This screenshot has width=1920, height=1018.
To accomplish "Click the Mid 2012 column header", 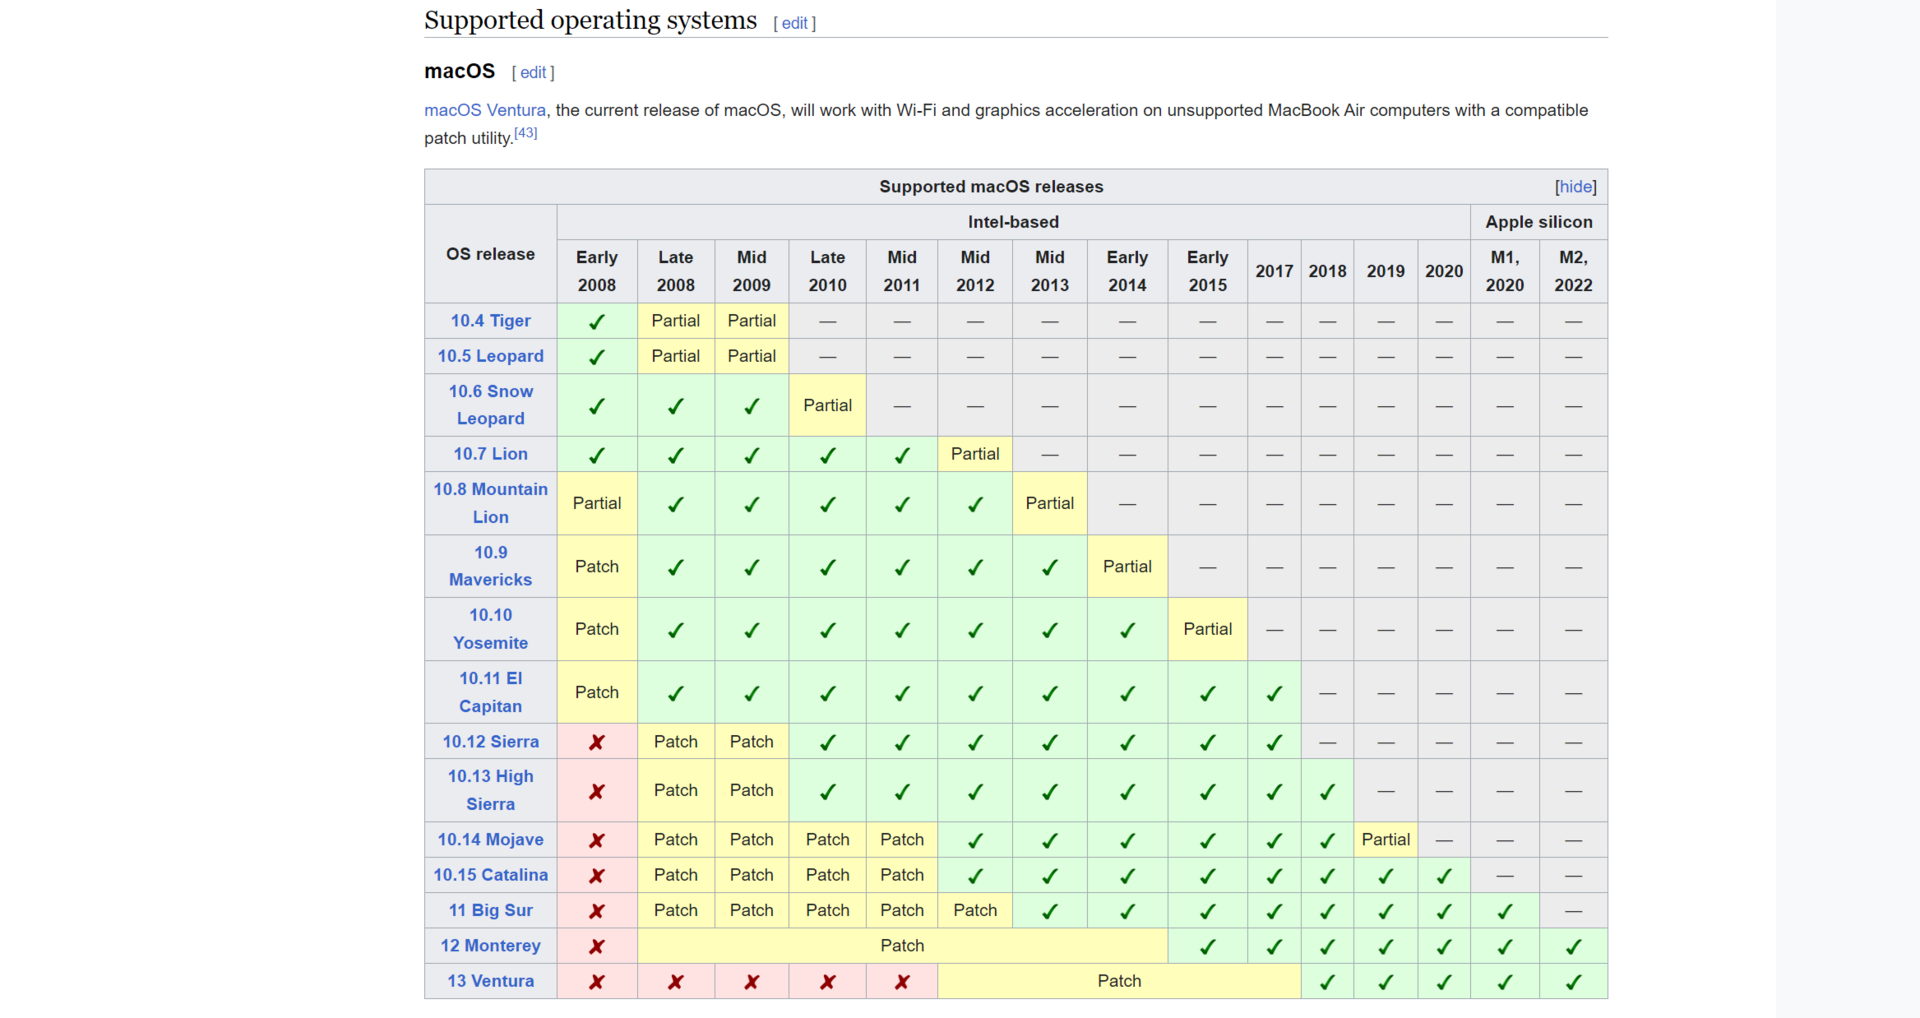I will [x=975, y=271].
